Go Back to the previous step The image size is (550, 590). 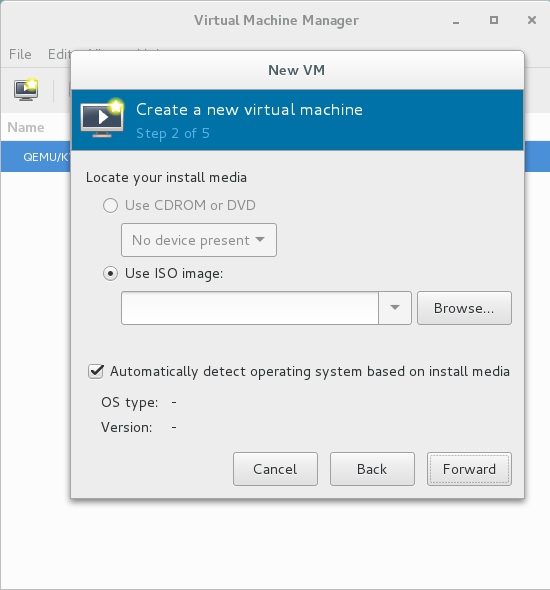[372, 469]
